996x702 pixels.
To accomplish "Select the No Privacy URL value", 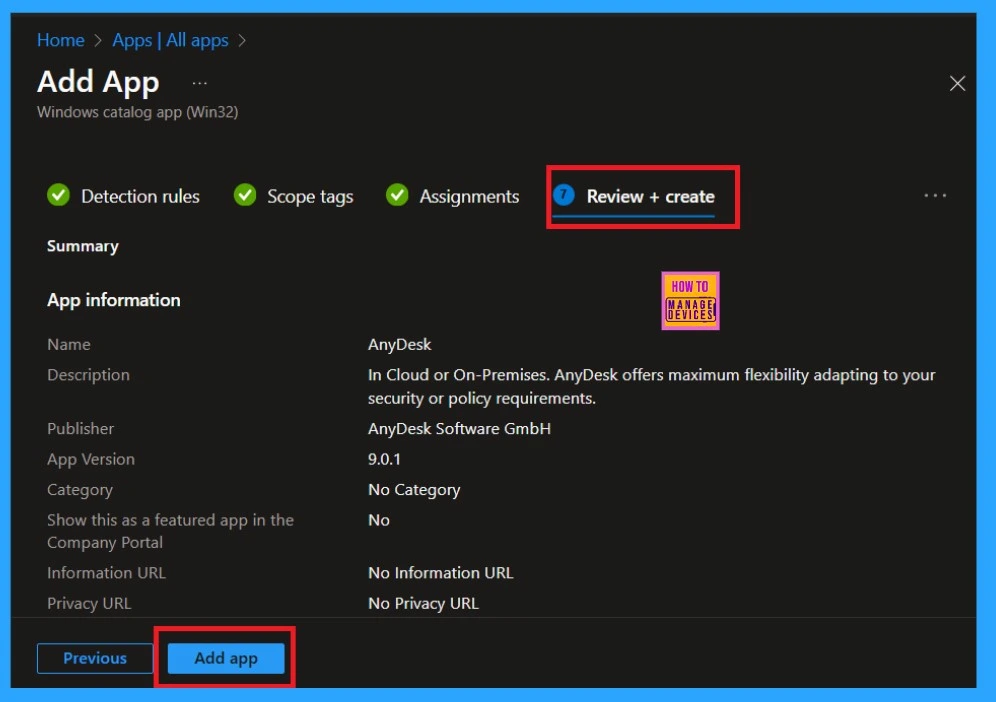I will (x=423, y=604).
